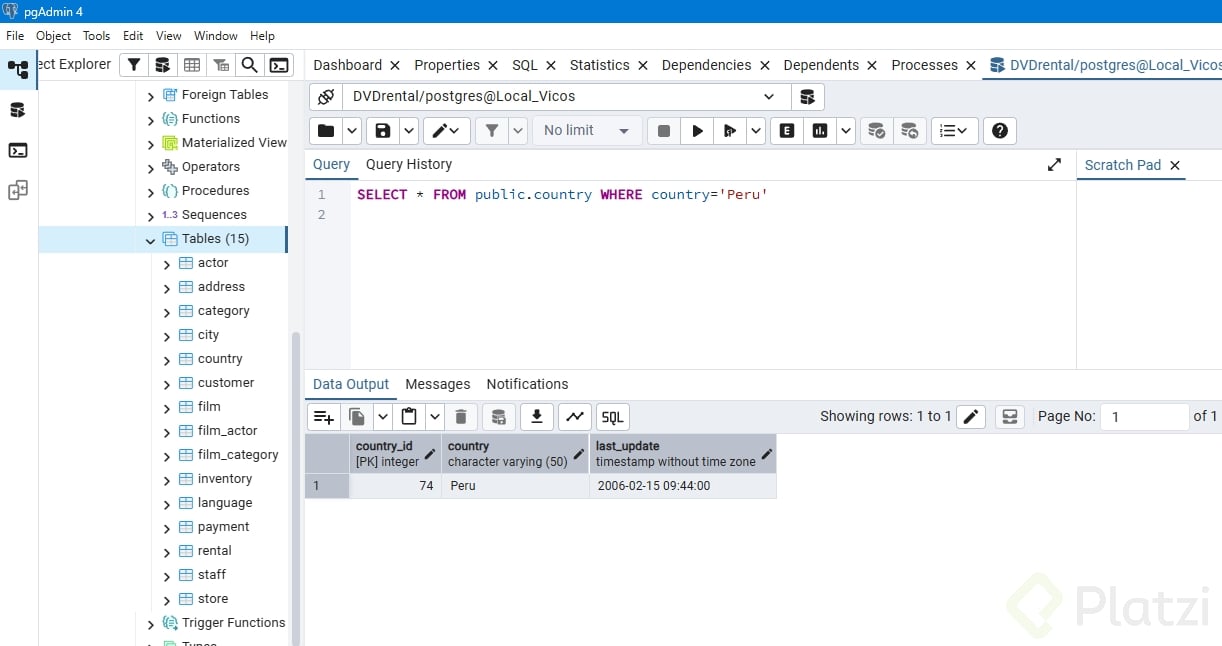
Task: Collapse the Tables (15) tree node
Action: (x=151, y=240)
